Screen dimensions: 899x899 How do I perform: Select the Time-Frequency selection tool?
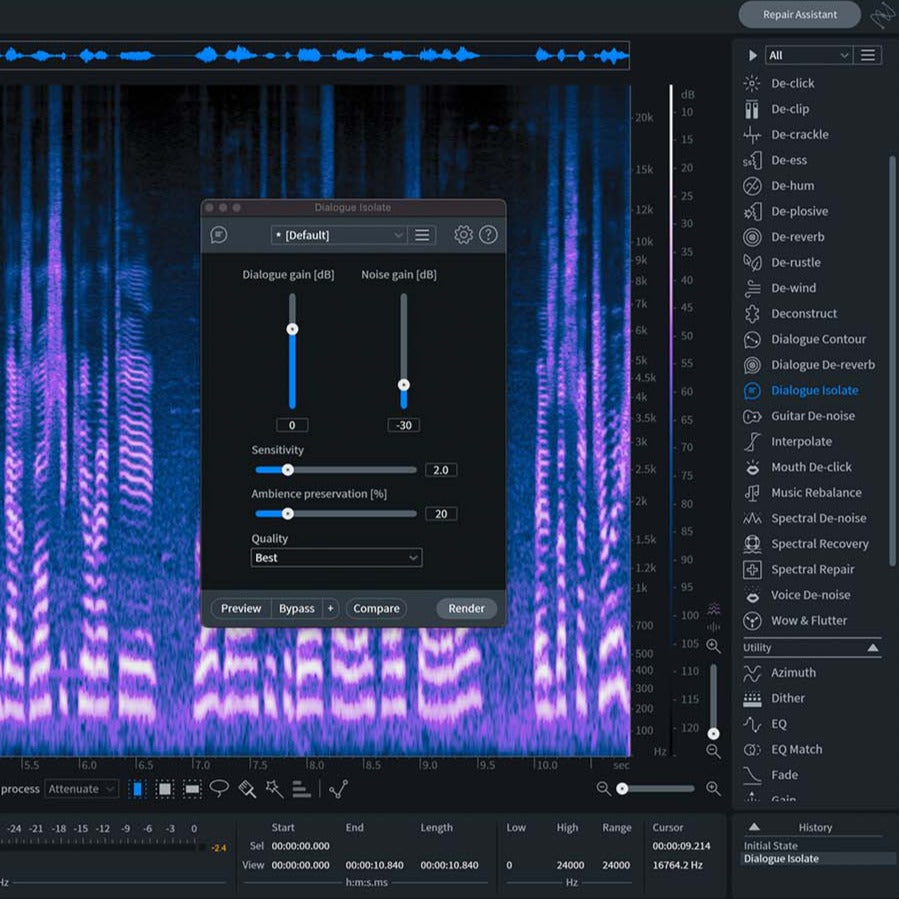(x=163, y=788)
